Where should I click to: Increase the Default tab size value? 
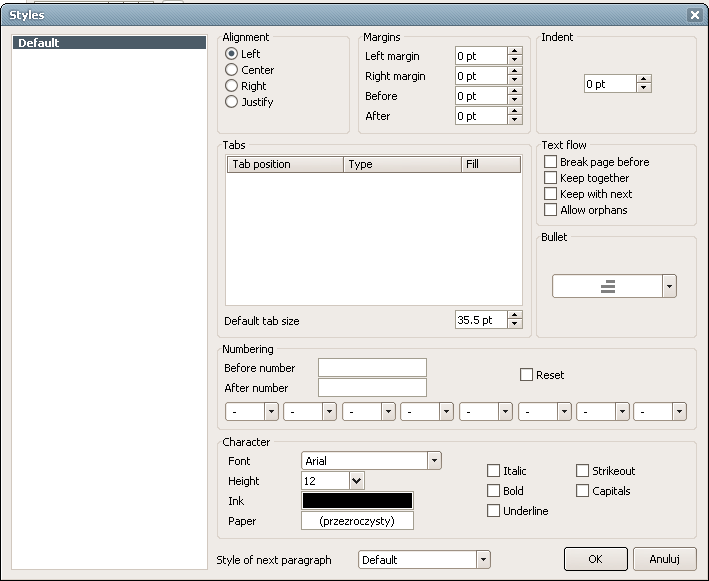(515, 316)
